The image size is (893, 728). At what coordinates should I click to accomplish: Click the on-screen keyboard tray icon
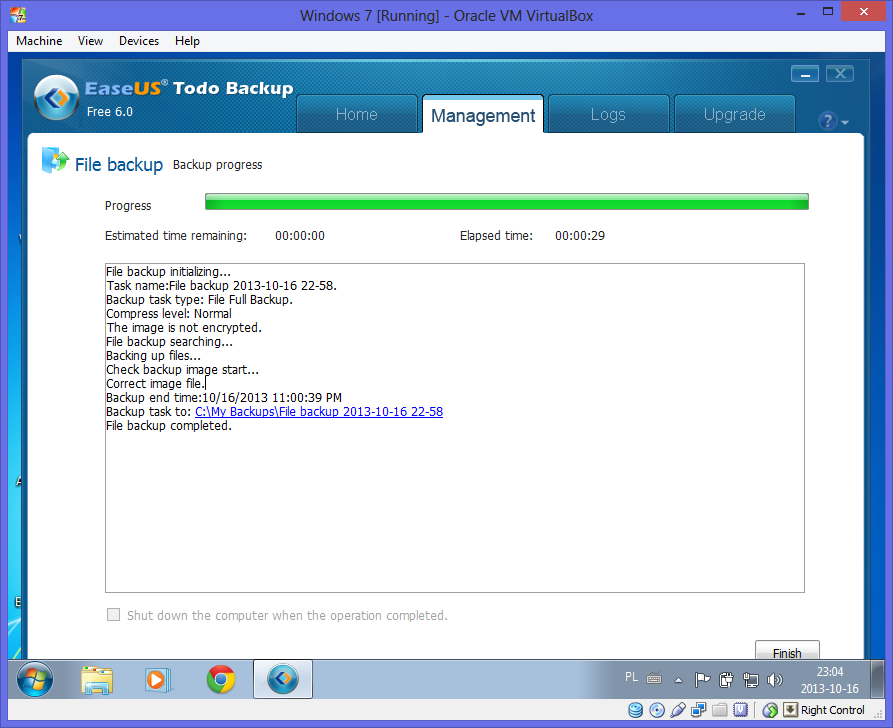click(x=654, y=678)
